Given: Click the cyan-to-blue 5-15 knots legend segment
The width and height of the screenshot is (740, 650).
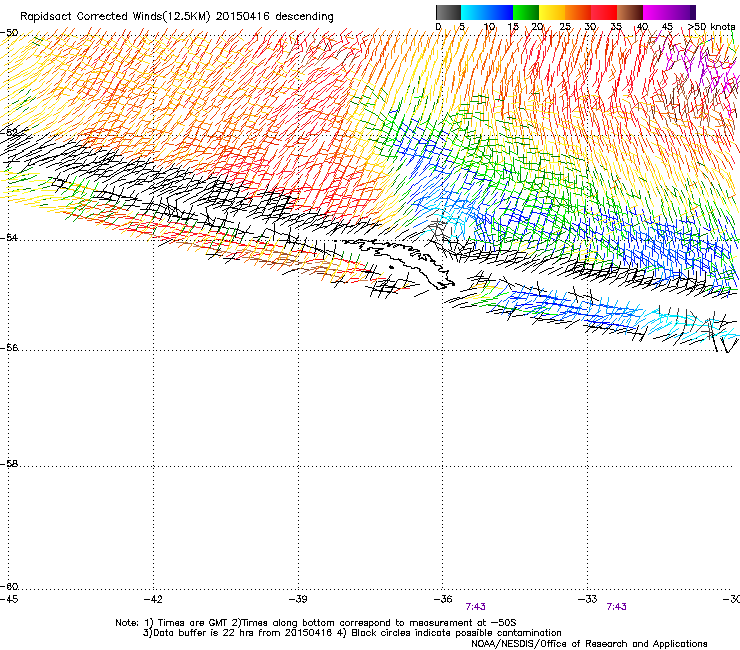Looking at the screenshot, I should (x=487, y=12).
